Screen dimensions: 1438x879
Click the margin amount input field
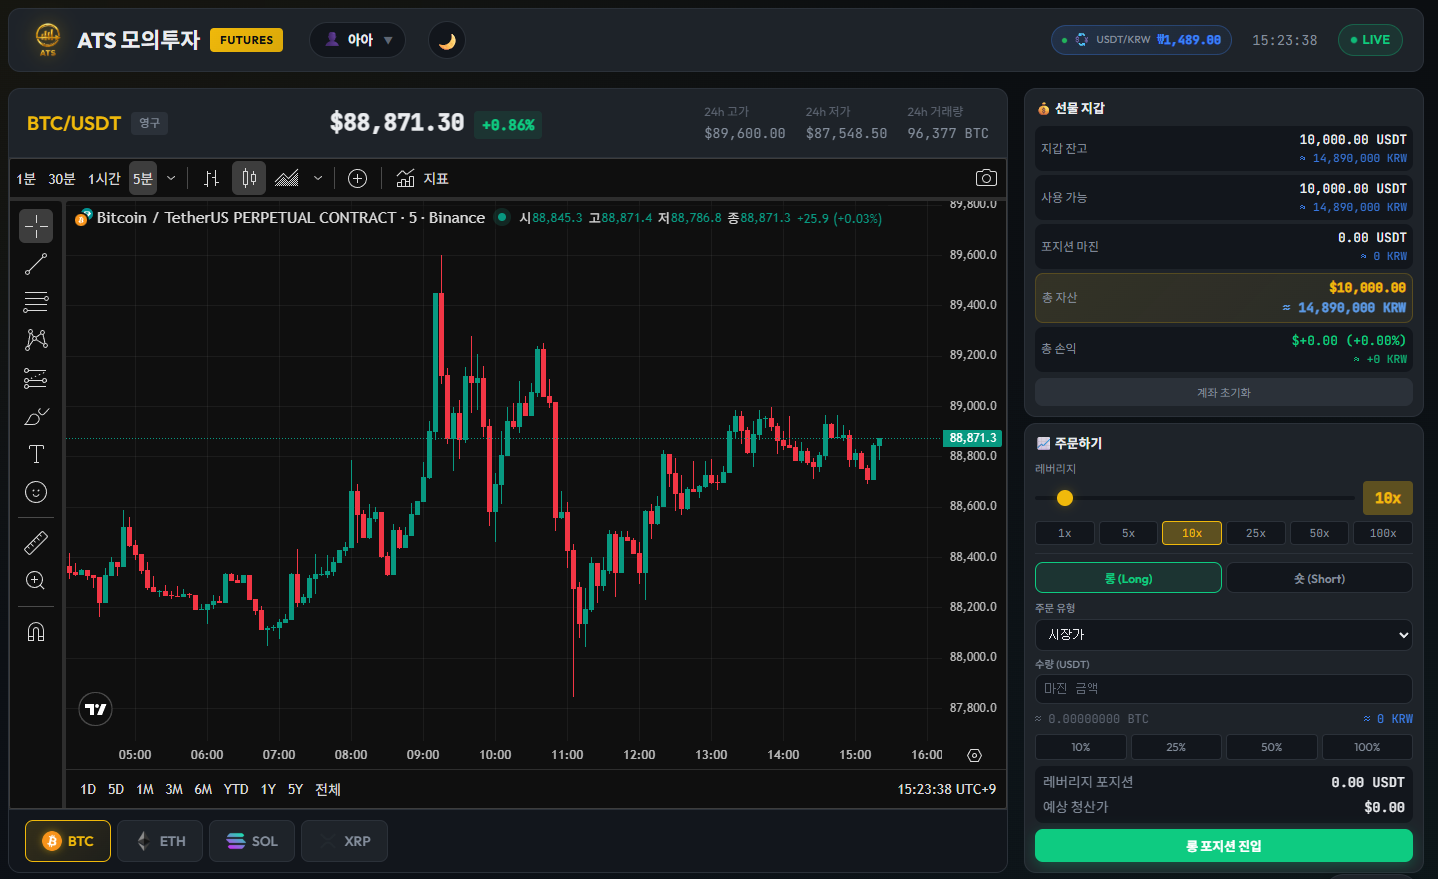[x=1223, y=688]
